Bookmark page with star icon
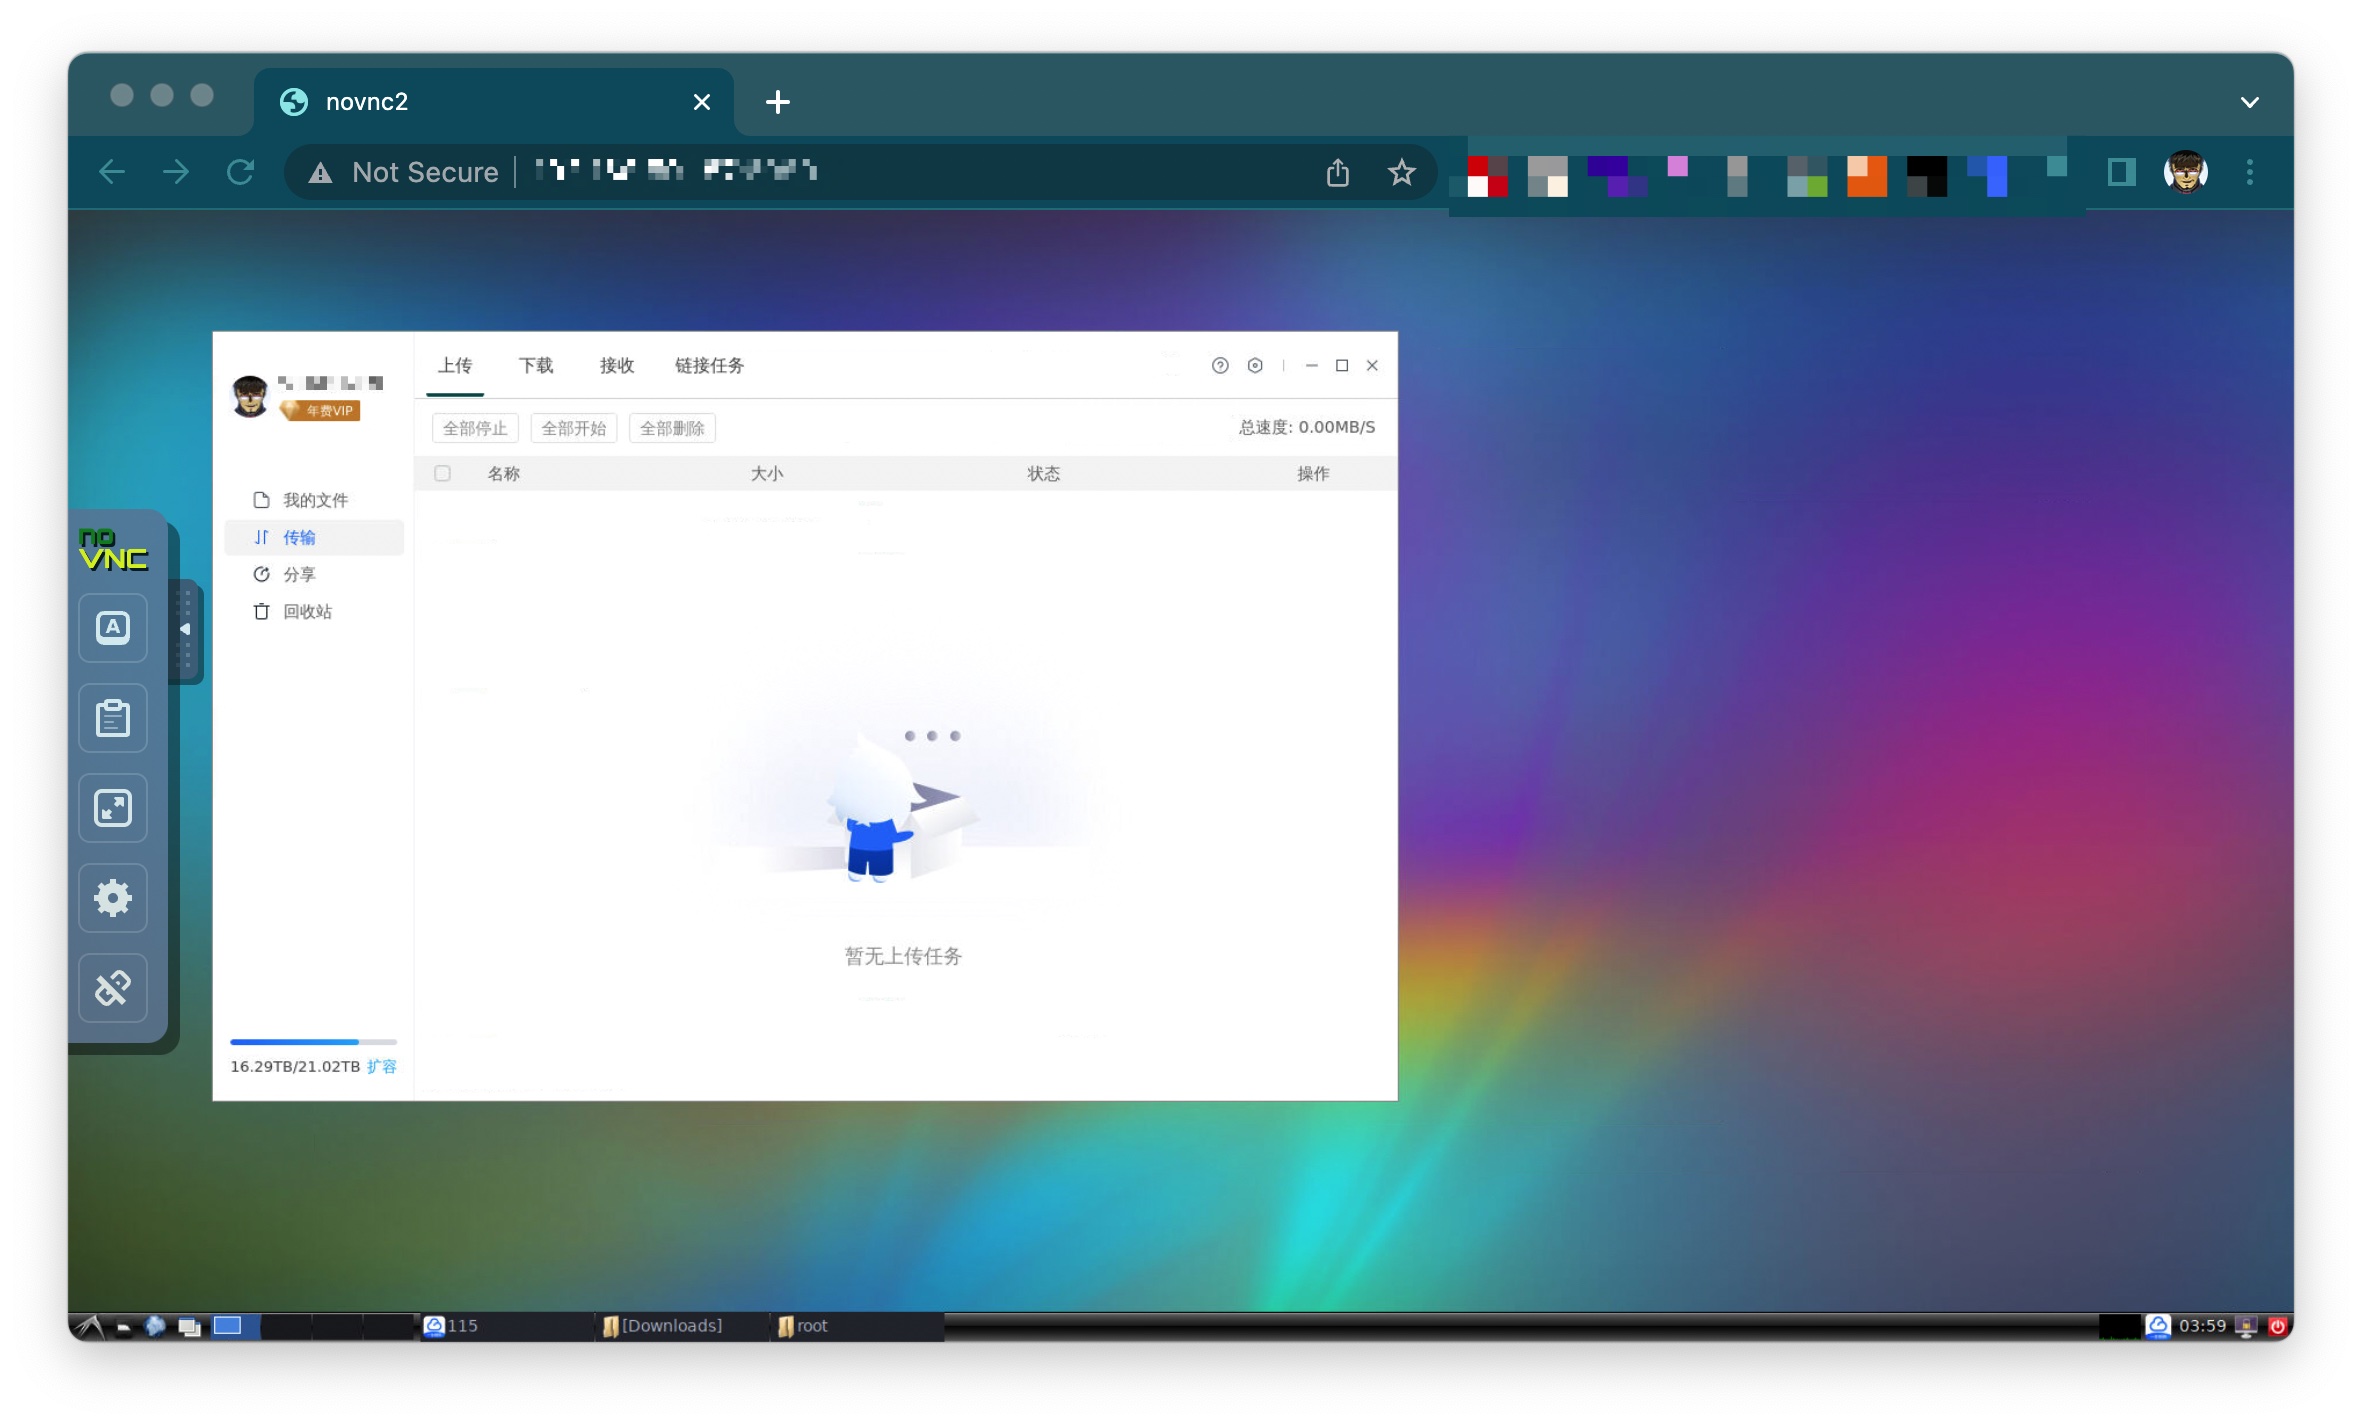The image size is (2362, 1426). coord(1401,173)
